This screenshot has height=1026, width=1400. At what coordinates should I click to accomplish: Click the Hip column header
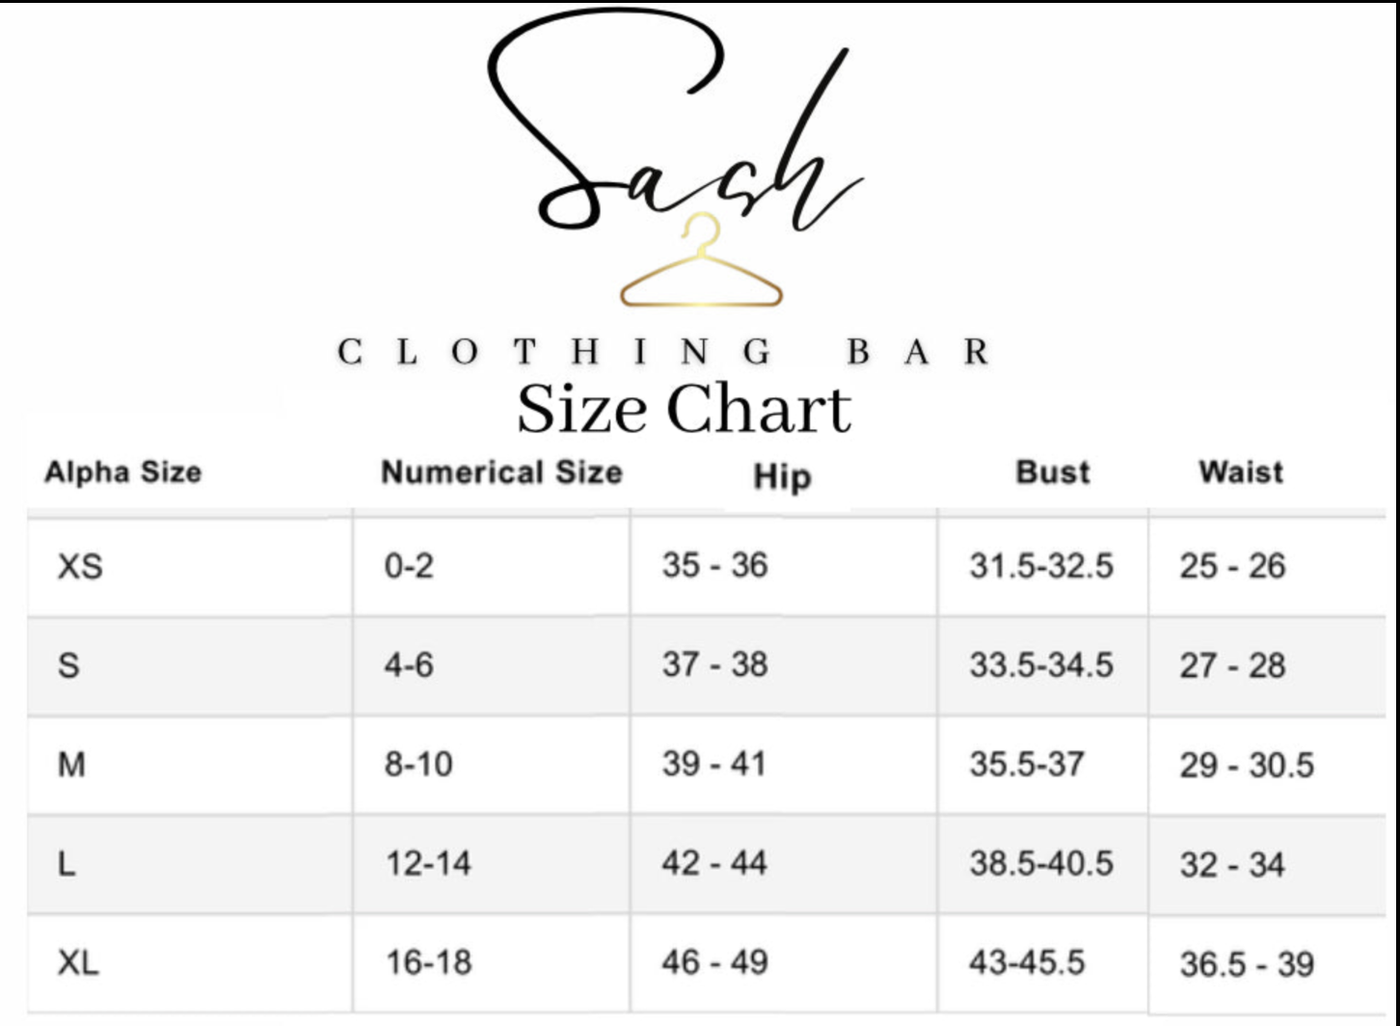[782, 477]
